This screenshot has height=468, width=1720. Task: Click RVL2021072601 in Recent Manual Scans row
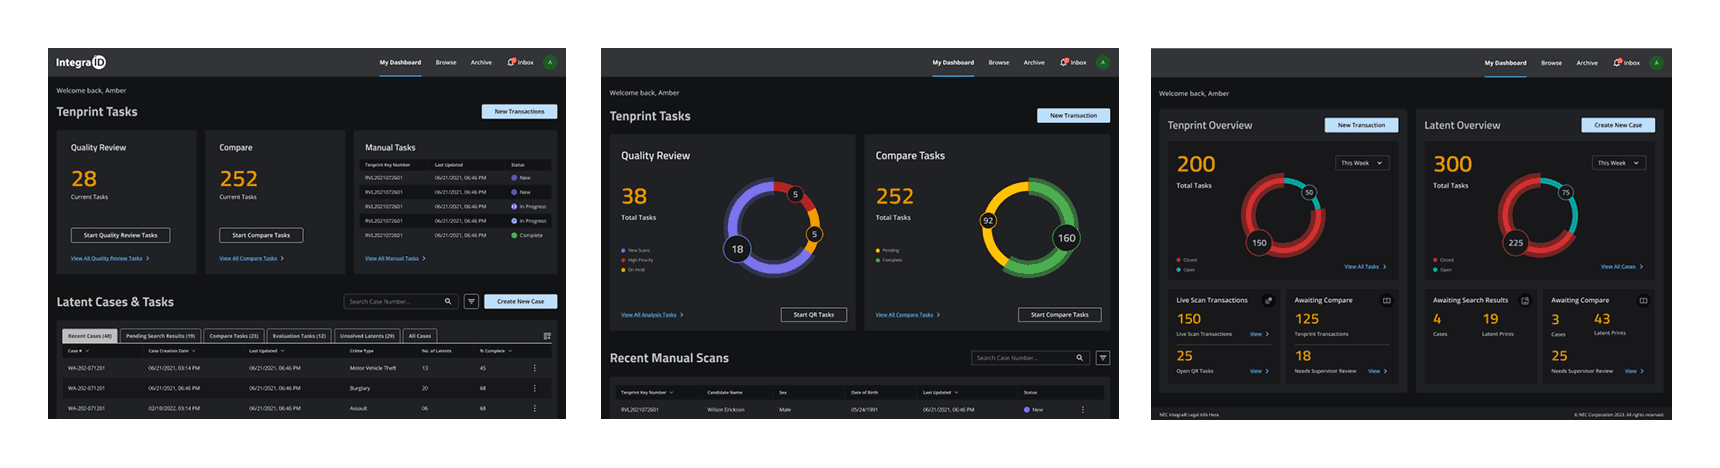(x=640, y=409)
